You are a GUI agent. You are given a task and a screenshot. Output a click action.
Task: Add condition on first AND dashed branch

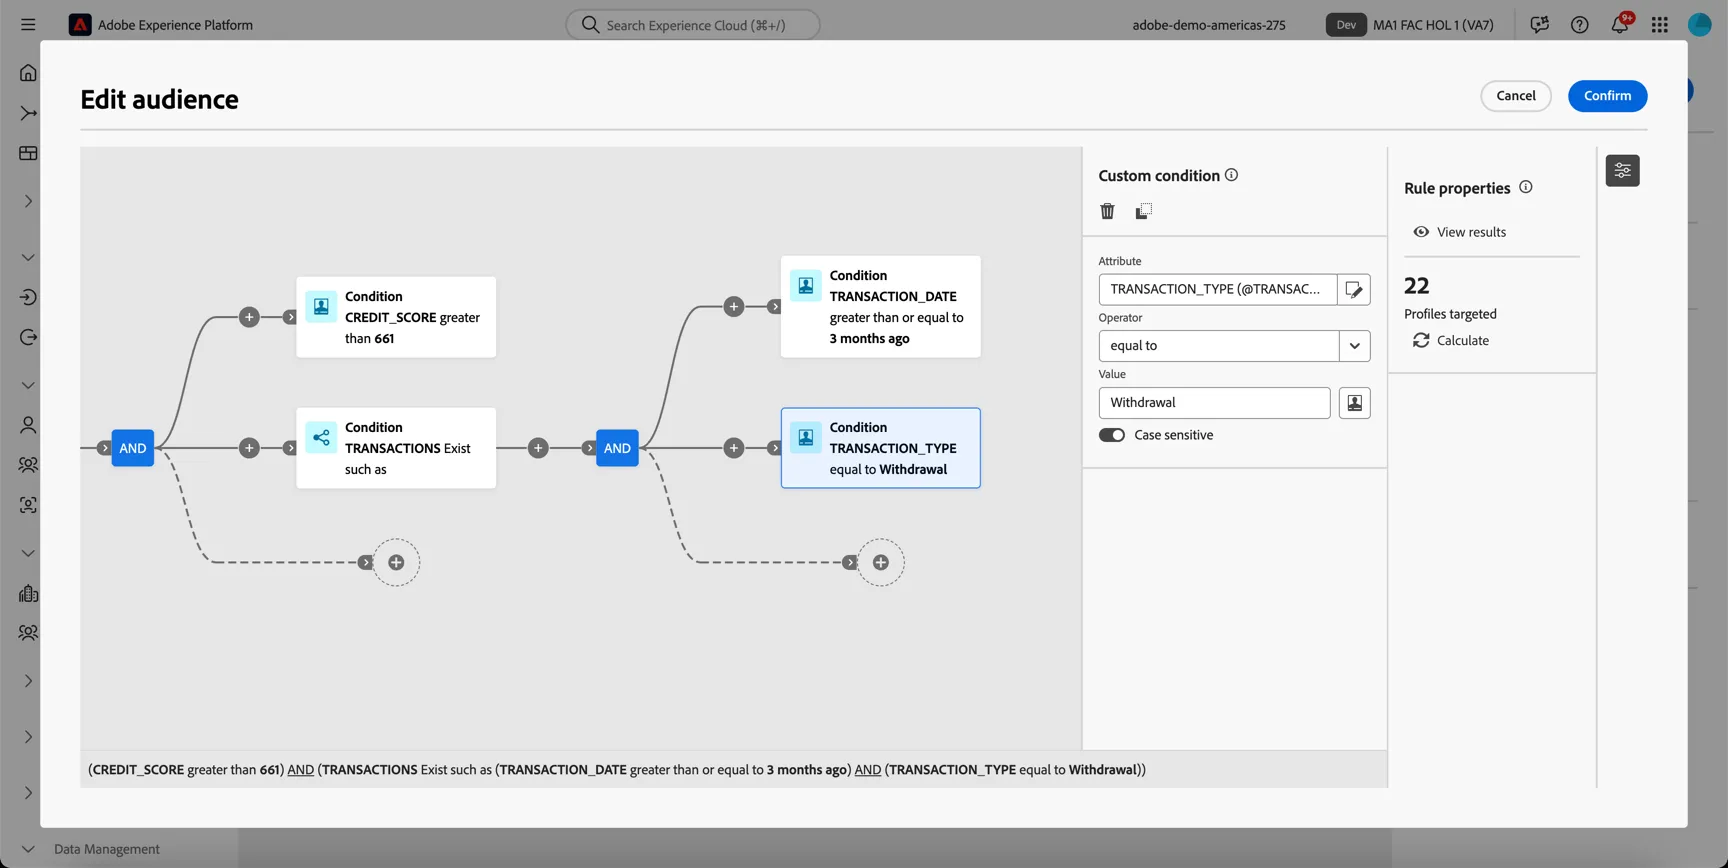pyautogui.click(x=396, y=562)
